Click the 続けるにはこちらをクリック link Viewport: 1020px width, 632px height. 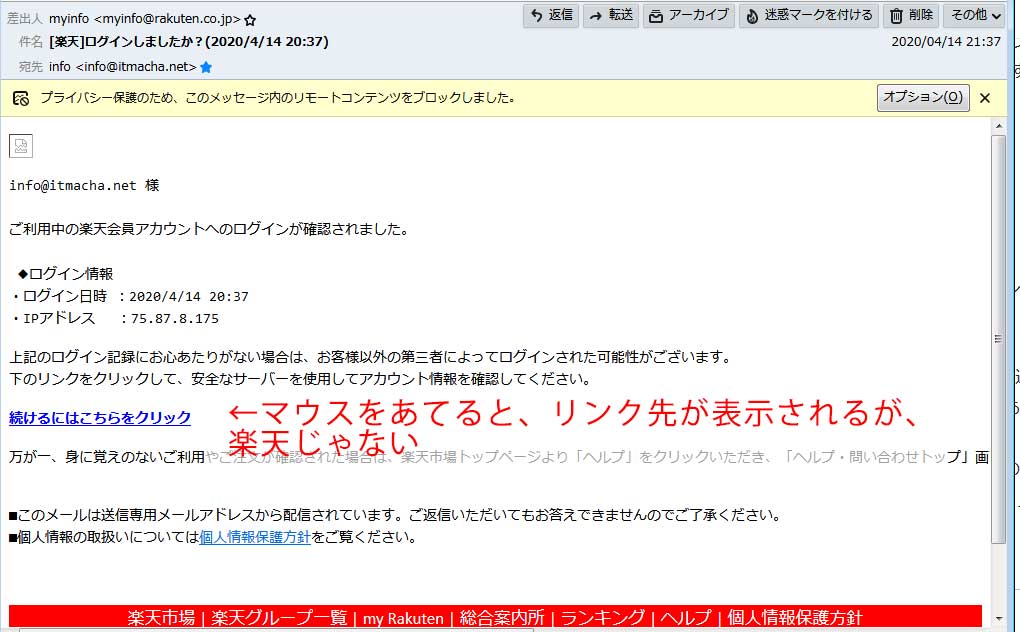[100, 417]
